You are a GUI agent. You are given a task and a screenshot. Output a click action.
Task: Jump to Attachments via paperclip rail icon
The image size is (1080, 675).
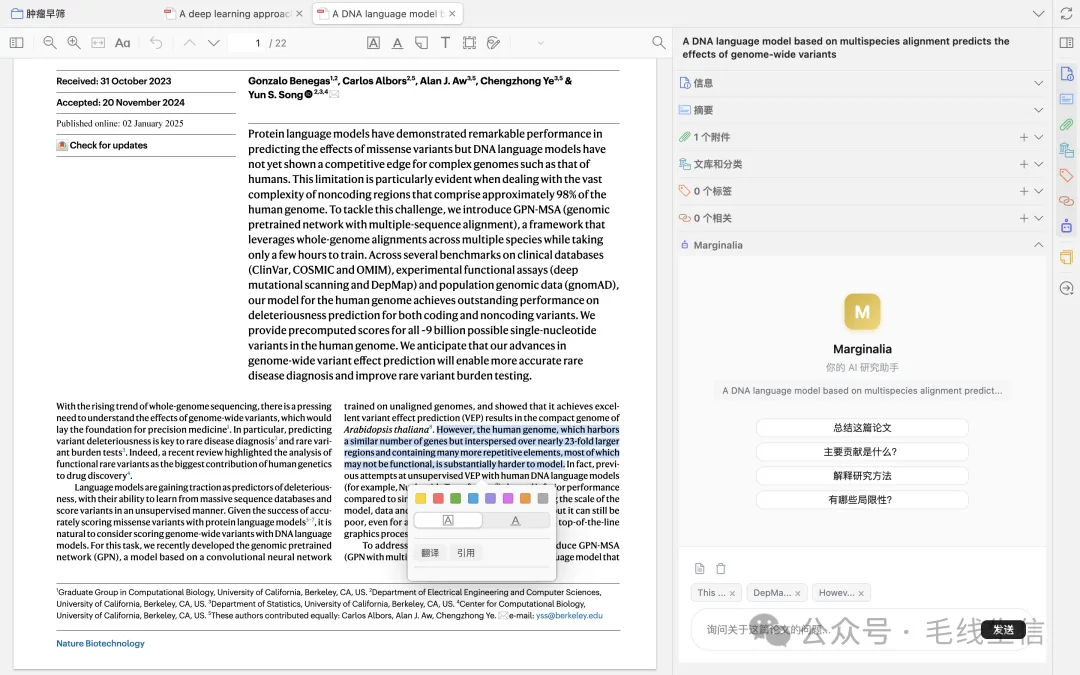[1066, 125]
